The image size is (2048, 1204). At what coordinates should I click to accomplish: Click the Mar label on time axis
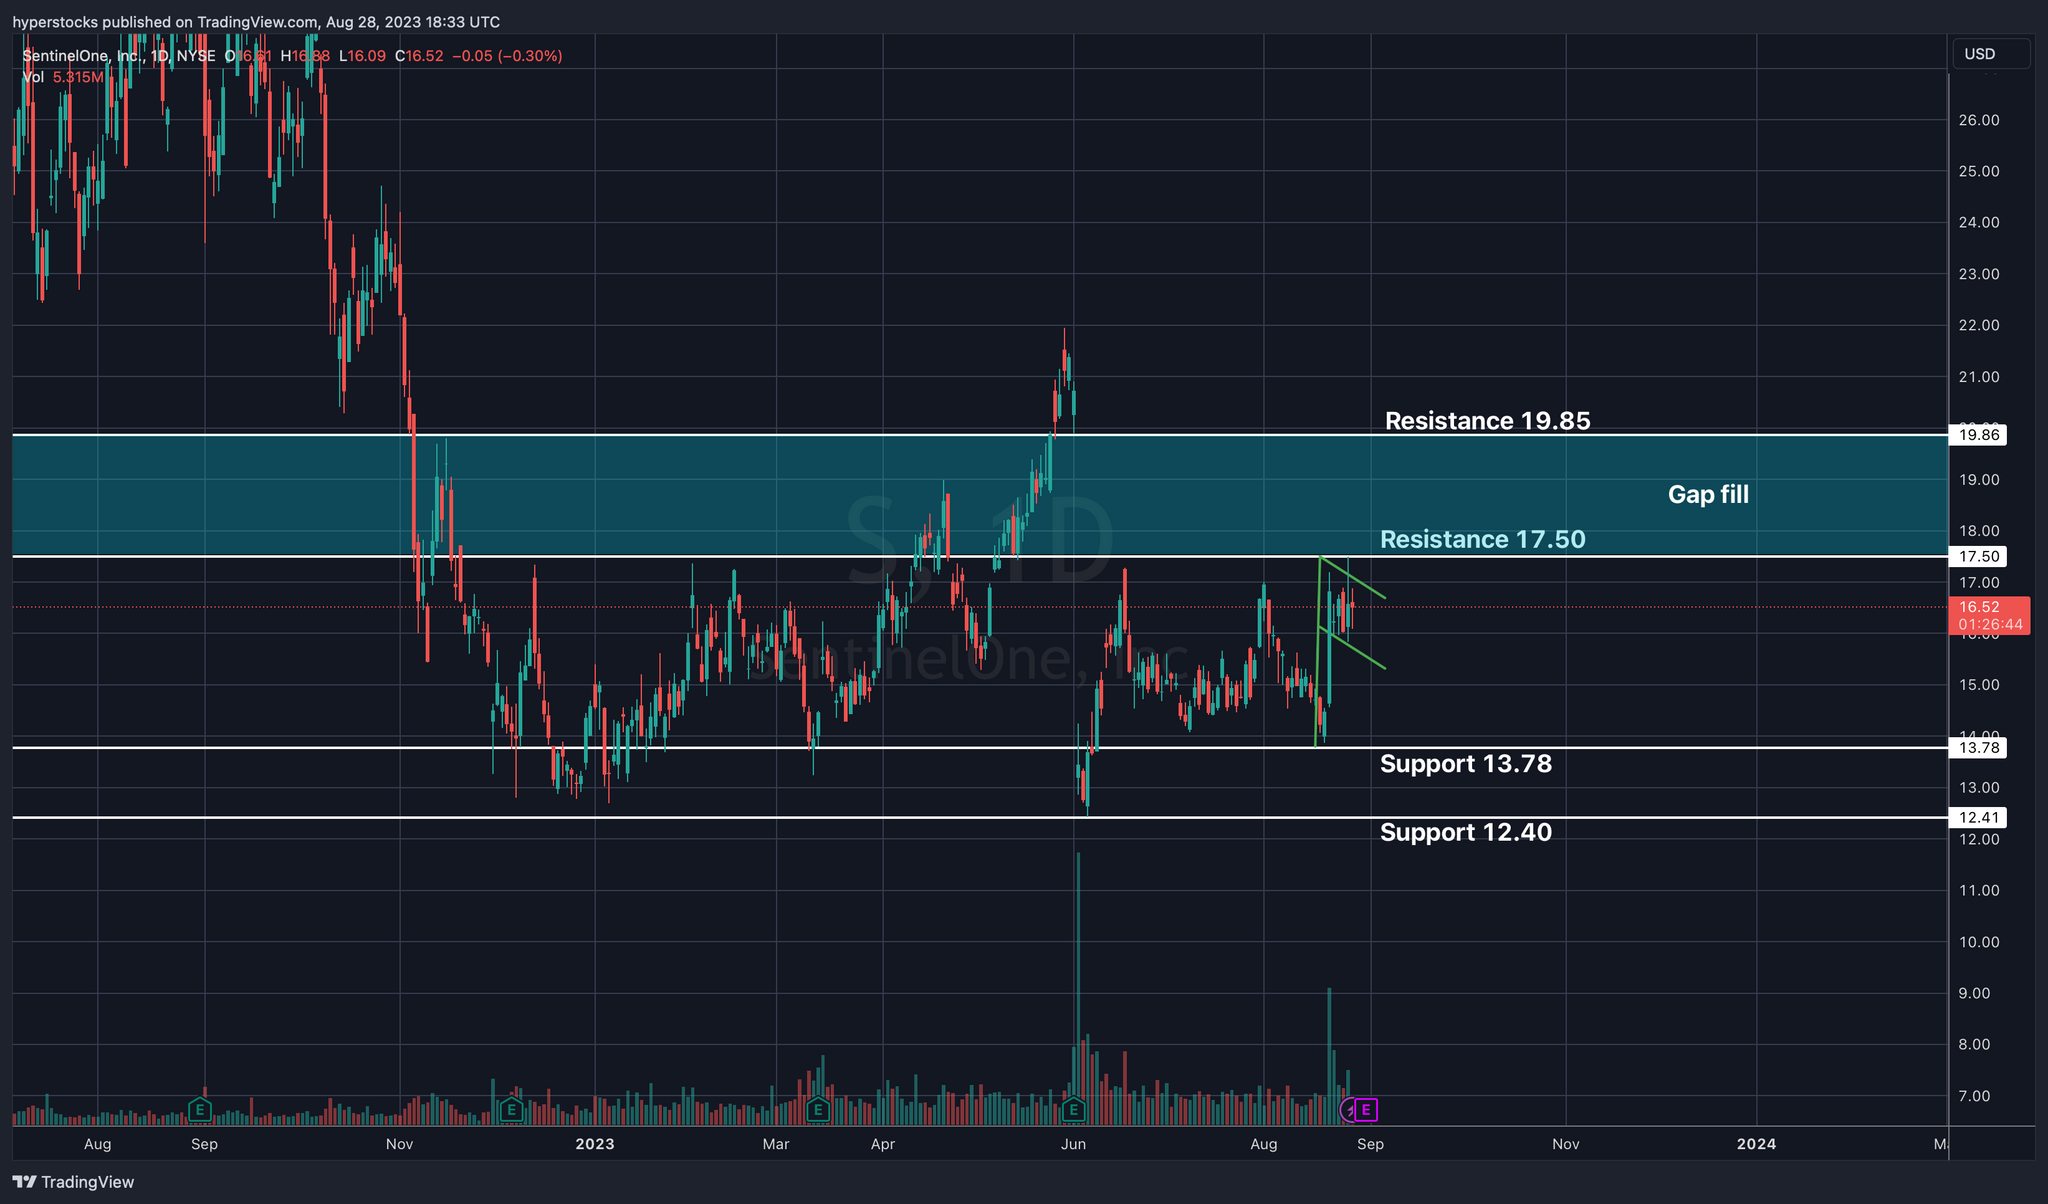776,1144
